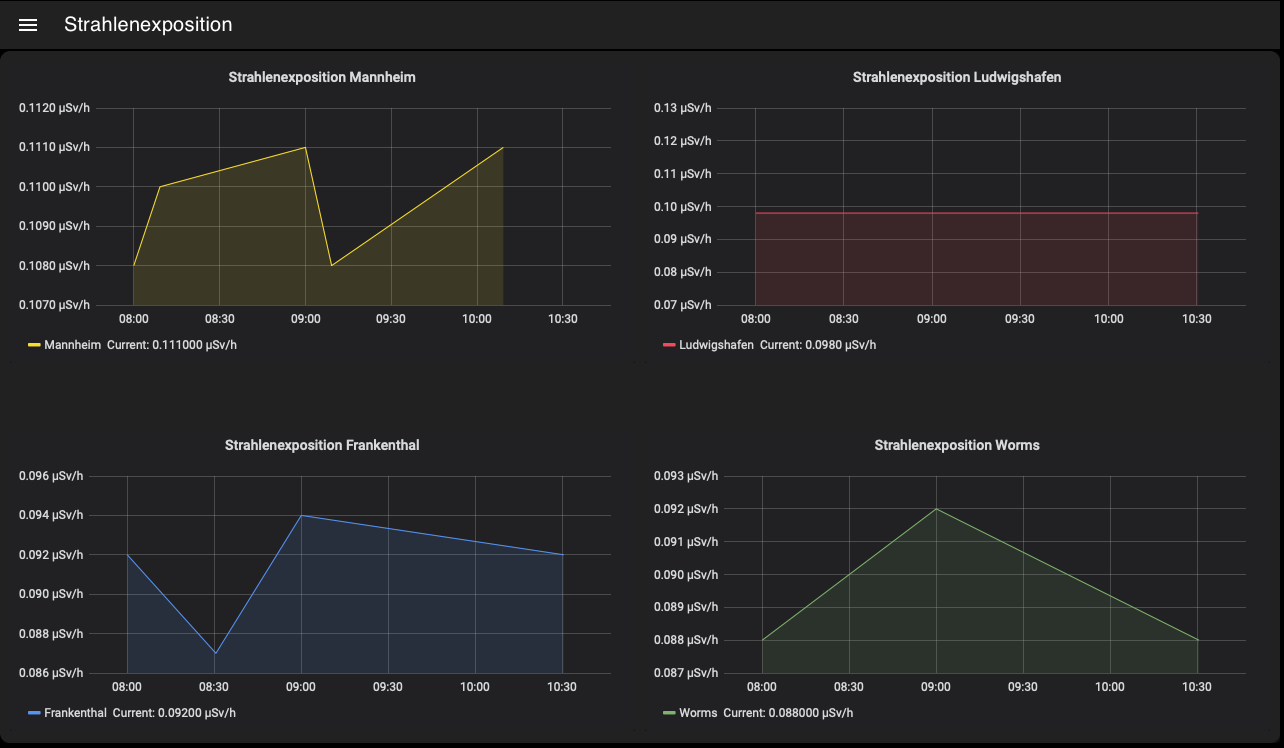
Task: Click the 0.093 µSv/h Worms axis label
Action: pos(686,476)
